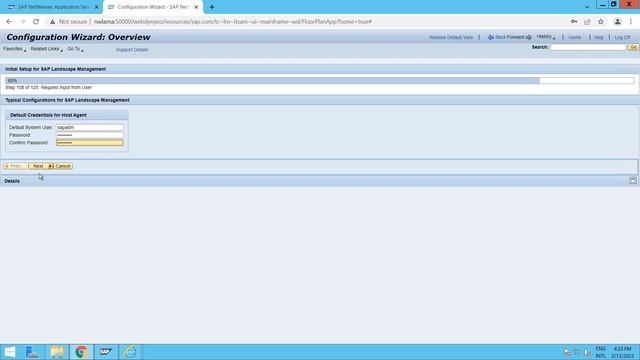640x360 pixels.
Task: Open the Chrome profile icon
Action: coord(618,22)
